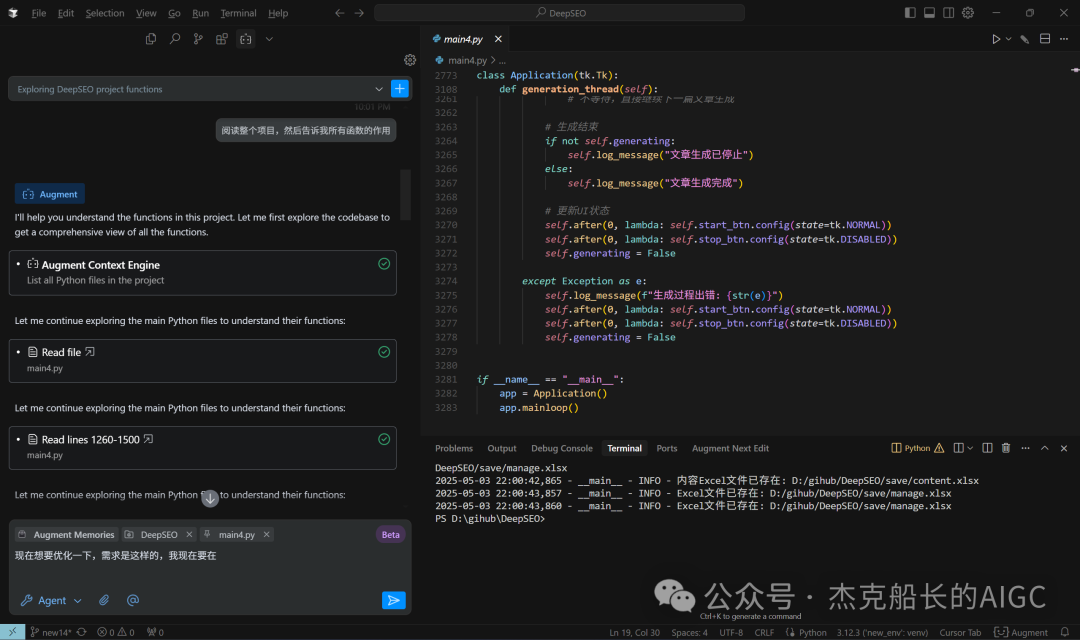Navigate back with the left arrow
Viewport: 1080px width, 640px height.
[x=340, y=13]
